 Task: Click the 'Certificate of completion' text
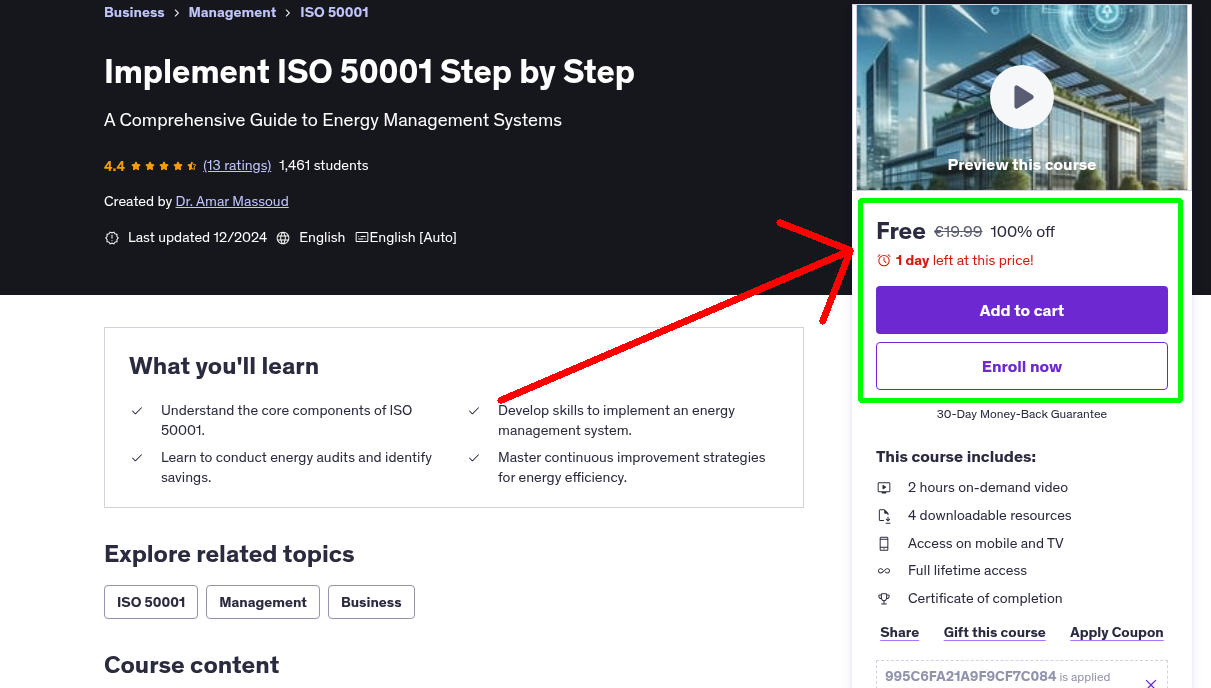coord(985,598)
